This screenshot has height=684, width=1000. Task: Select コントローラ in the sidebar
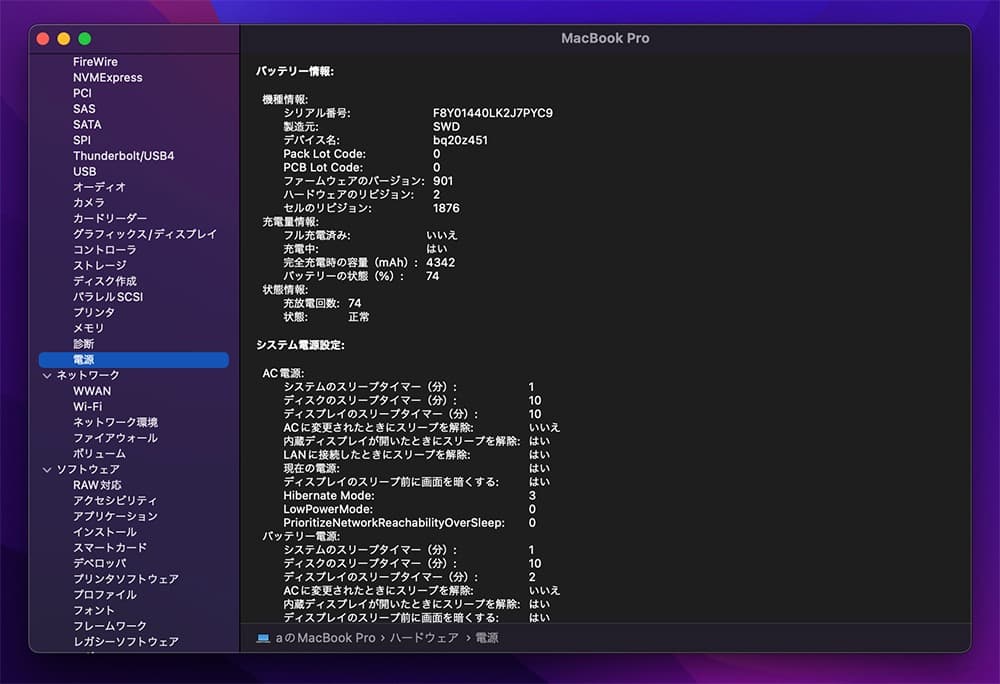[105, 250]
